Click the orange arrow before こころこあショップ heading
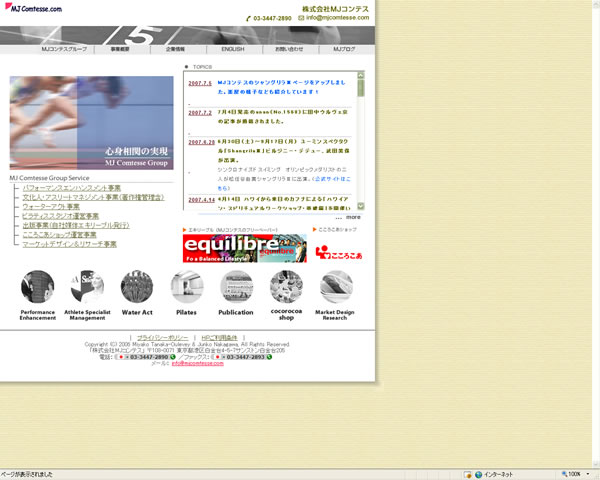The width and height of the screenshot is (600, 480). click(315, 229)
